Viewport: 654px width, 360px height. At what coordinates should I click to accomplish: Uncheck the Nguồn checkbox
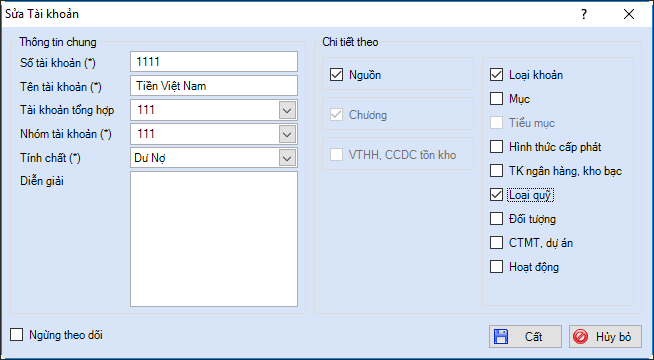(336, 75)
